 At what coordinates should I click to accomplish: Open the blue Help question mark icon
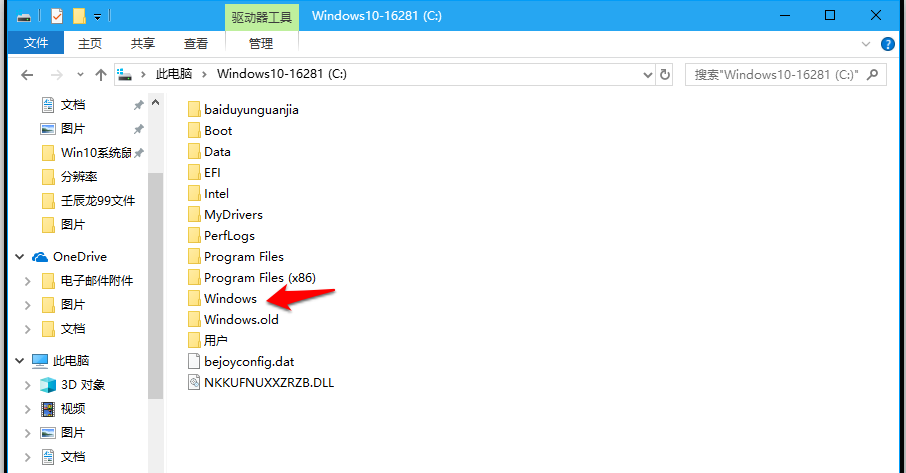pyautogui.click(x=888, y=44)
